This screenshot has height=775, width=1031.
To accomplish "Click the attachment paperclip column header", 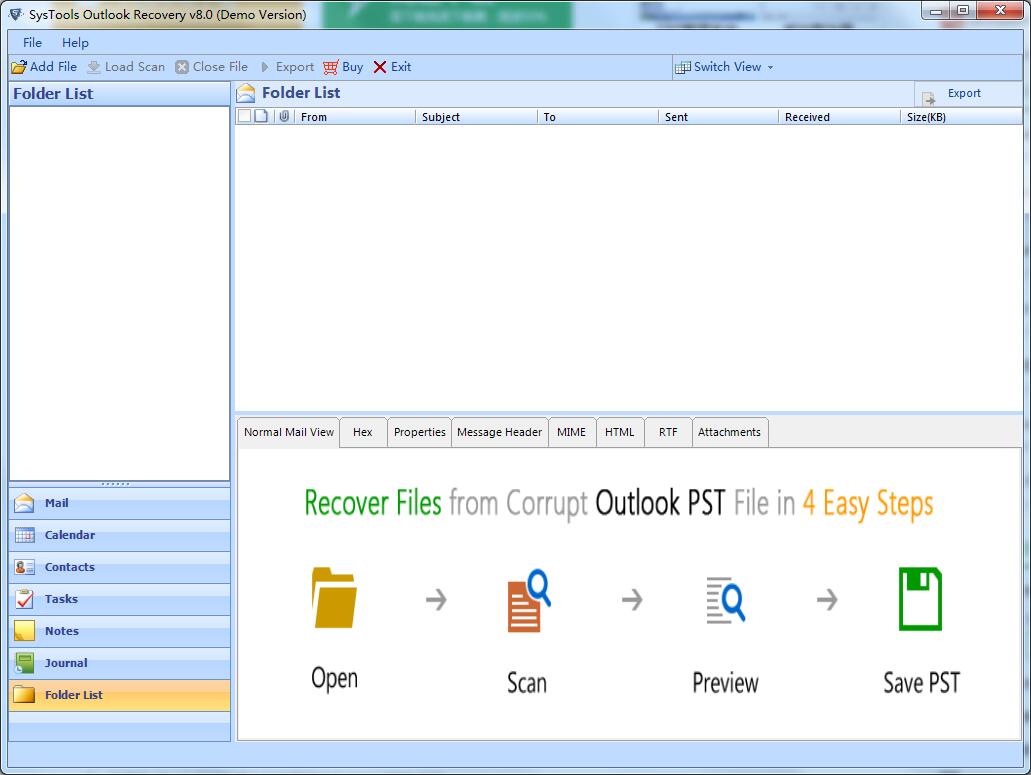I will (x=284, y=116).
